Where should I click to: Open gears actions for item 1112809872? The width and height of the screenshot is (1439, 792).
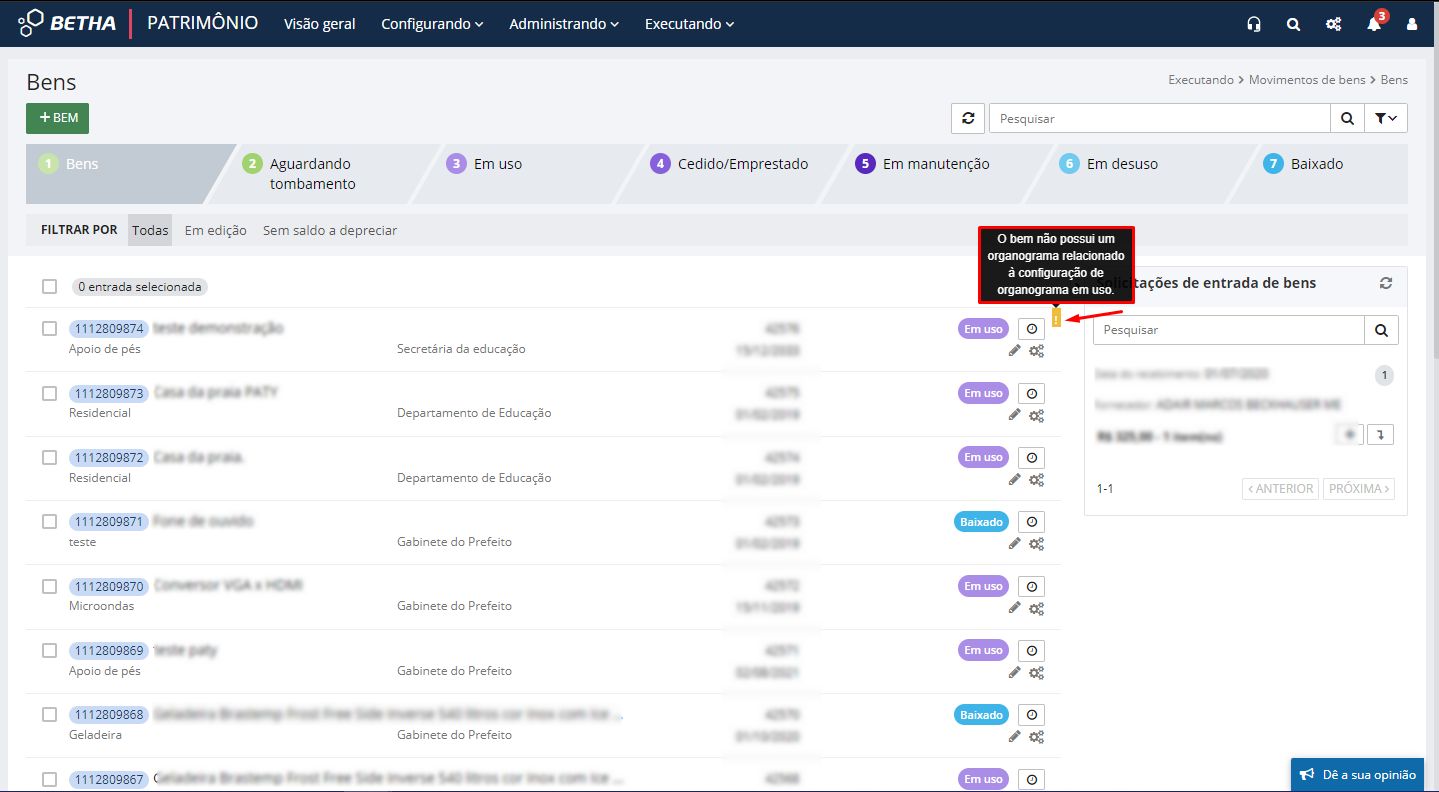[x=1037, y=480]
